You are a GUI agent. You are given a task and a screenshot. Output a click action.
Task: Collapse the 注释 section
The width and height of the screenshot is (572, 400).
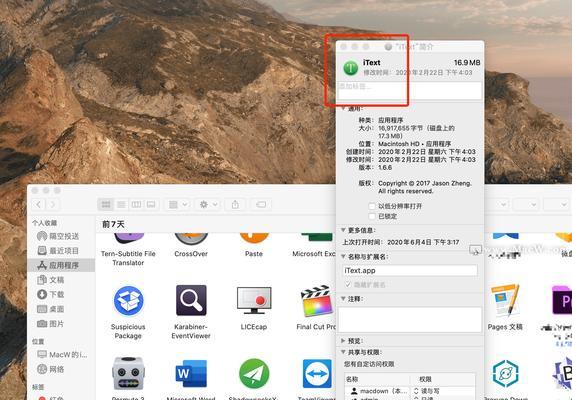(x=343, y=299)
